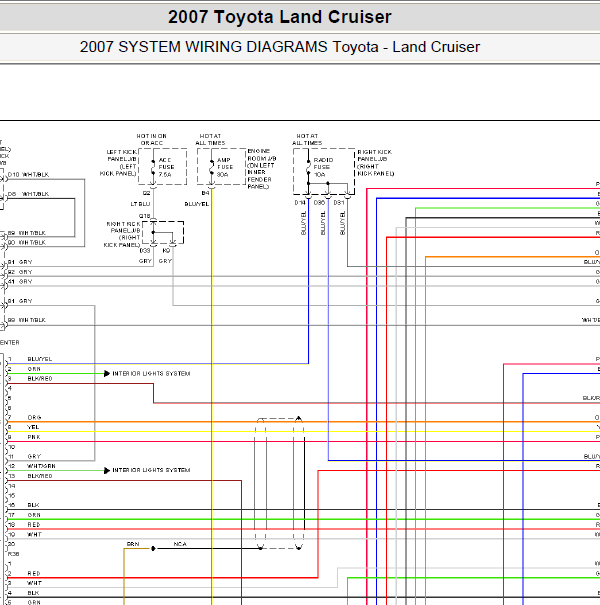Select the 'K9' connector label
600x605 pixels.
pos(166,251)
